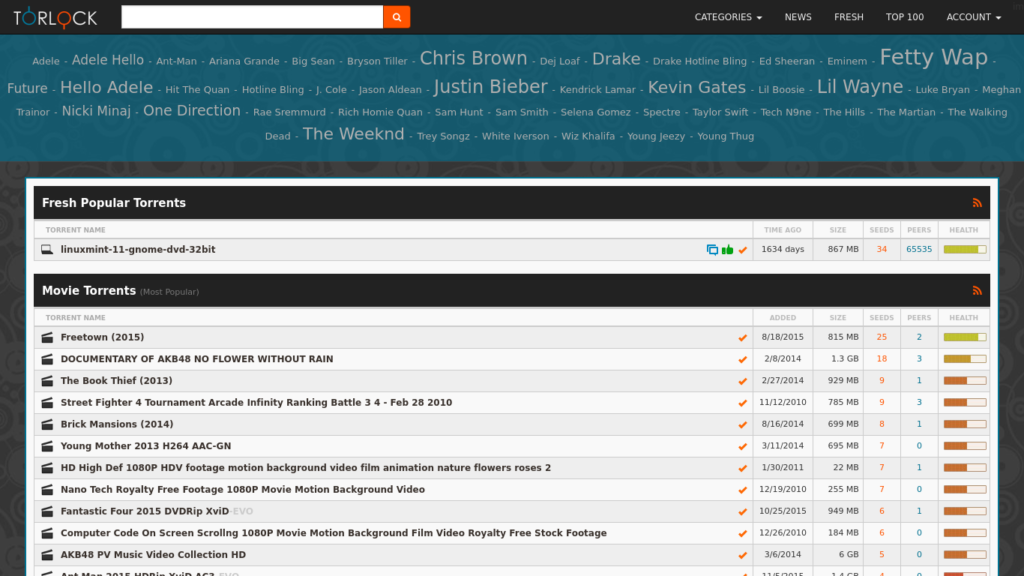Open the CATEGORIES dropdown
This screenshot has height=576, width=1024.
click(728, 17)
